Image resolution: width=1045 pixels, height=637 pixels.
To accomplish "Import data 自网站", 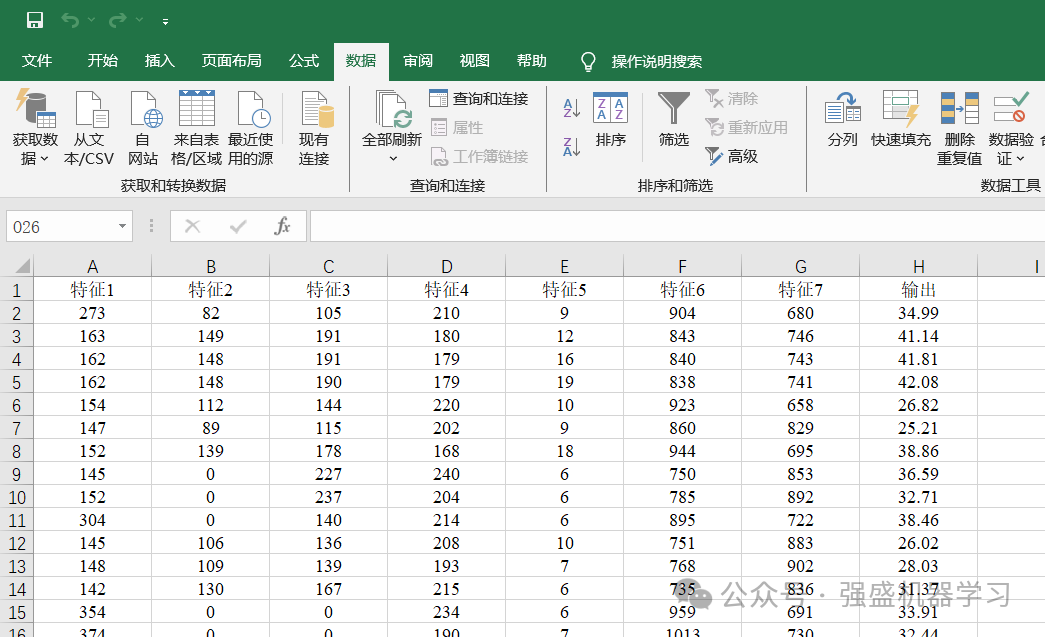I will [x=143, y=127].
